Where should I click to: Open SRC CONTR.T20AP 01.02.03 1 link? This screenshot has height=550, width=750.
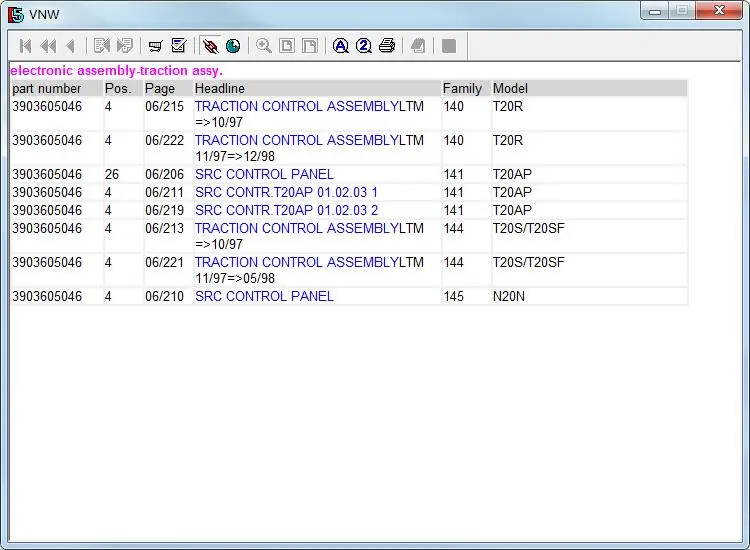point(286,192)
